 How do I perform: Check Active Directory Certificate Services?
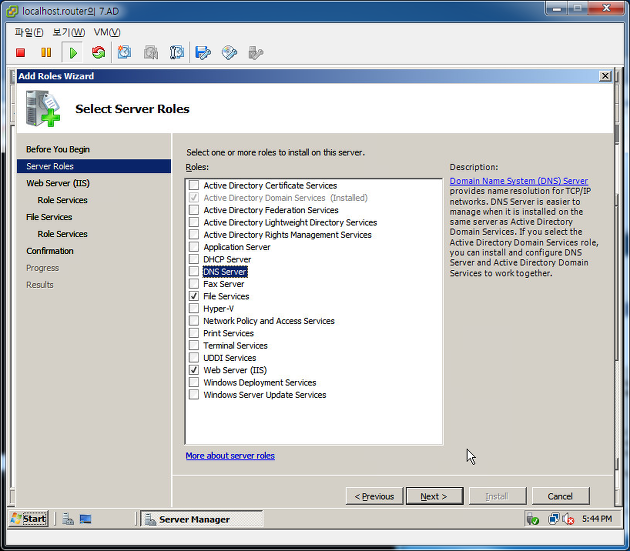[194, 185]
